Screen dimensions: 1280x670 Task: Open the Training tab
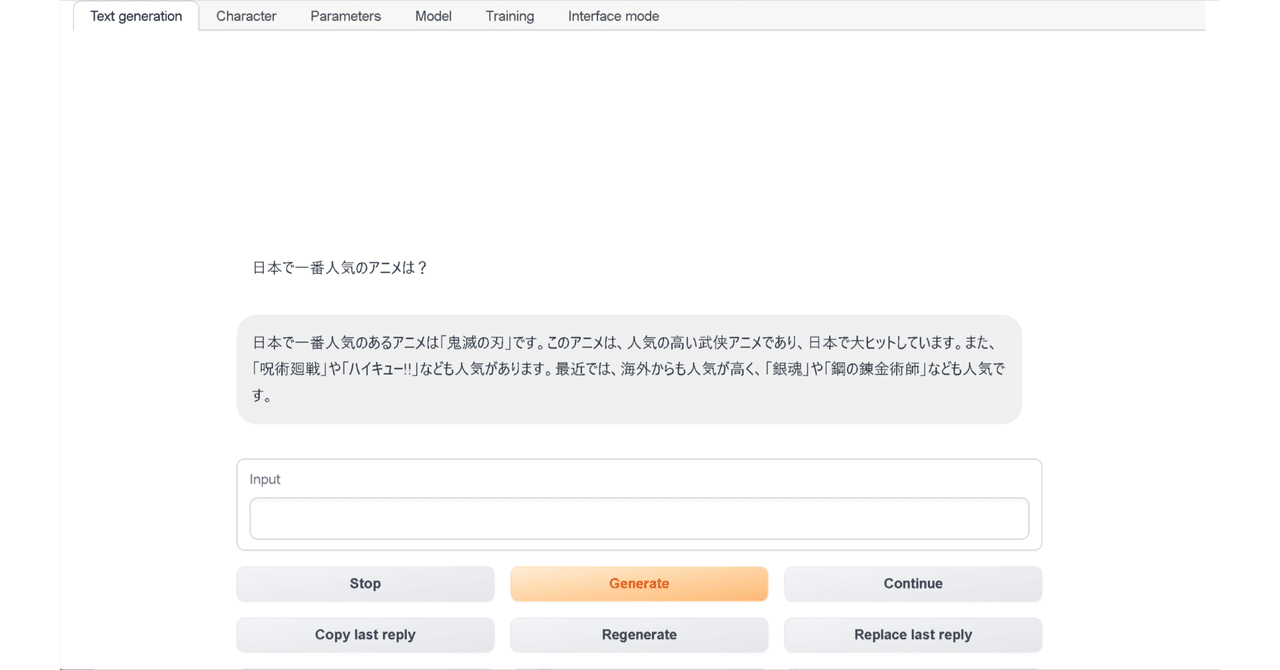tap(509, 16)
